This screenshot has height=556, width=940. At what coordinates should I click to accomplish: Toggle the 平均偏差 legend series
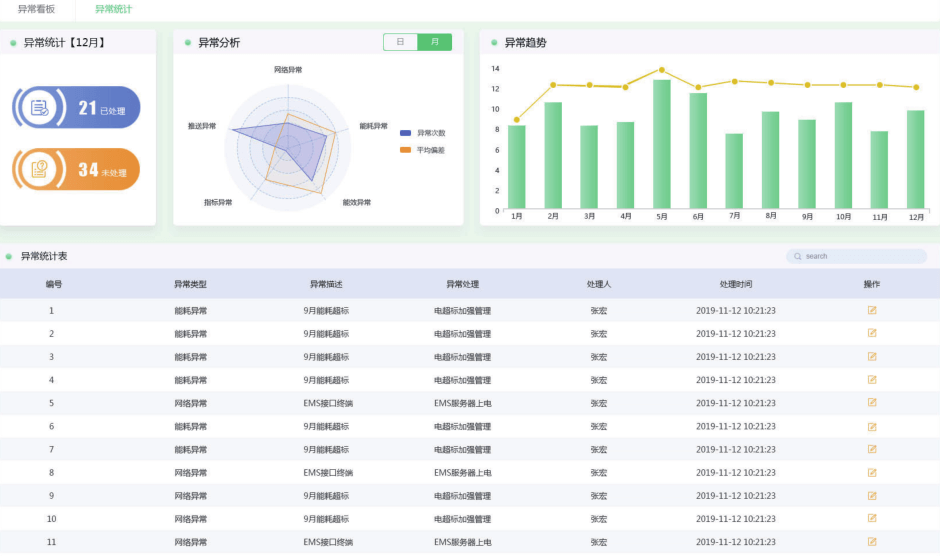422,150
